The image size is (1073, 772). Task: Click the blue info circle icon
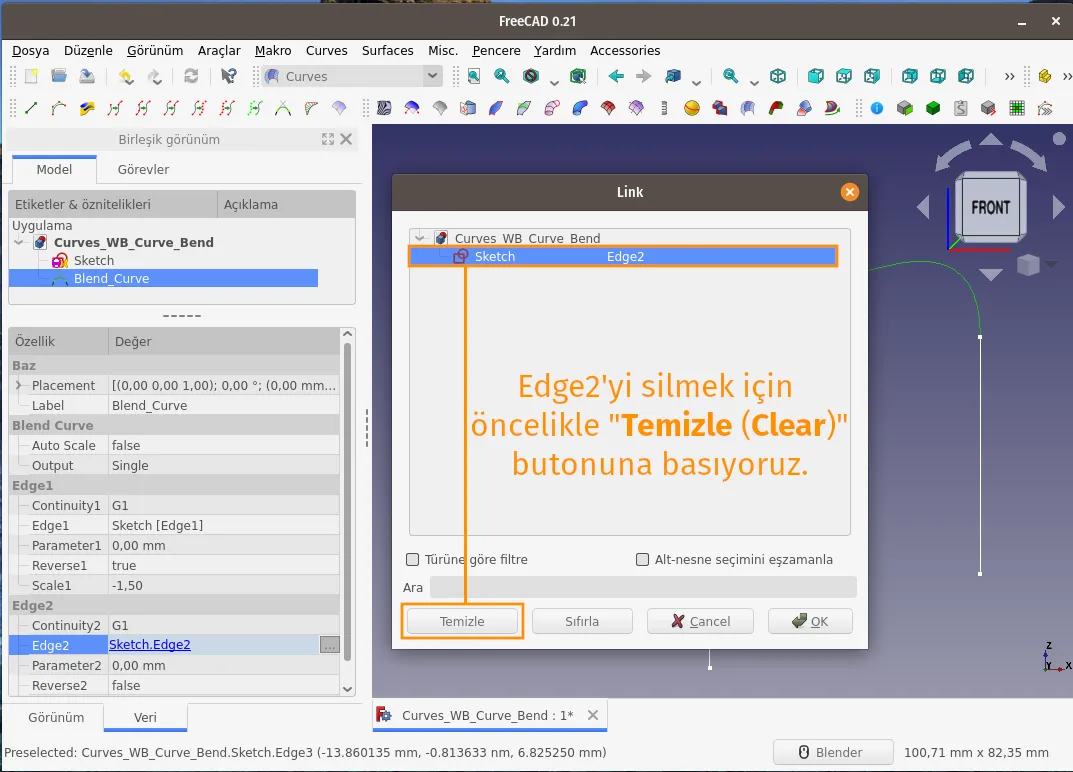tap(877, 107)
